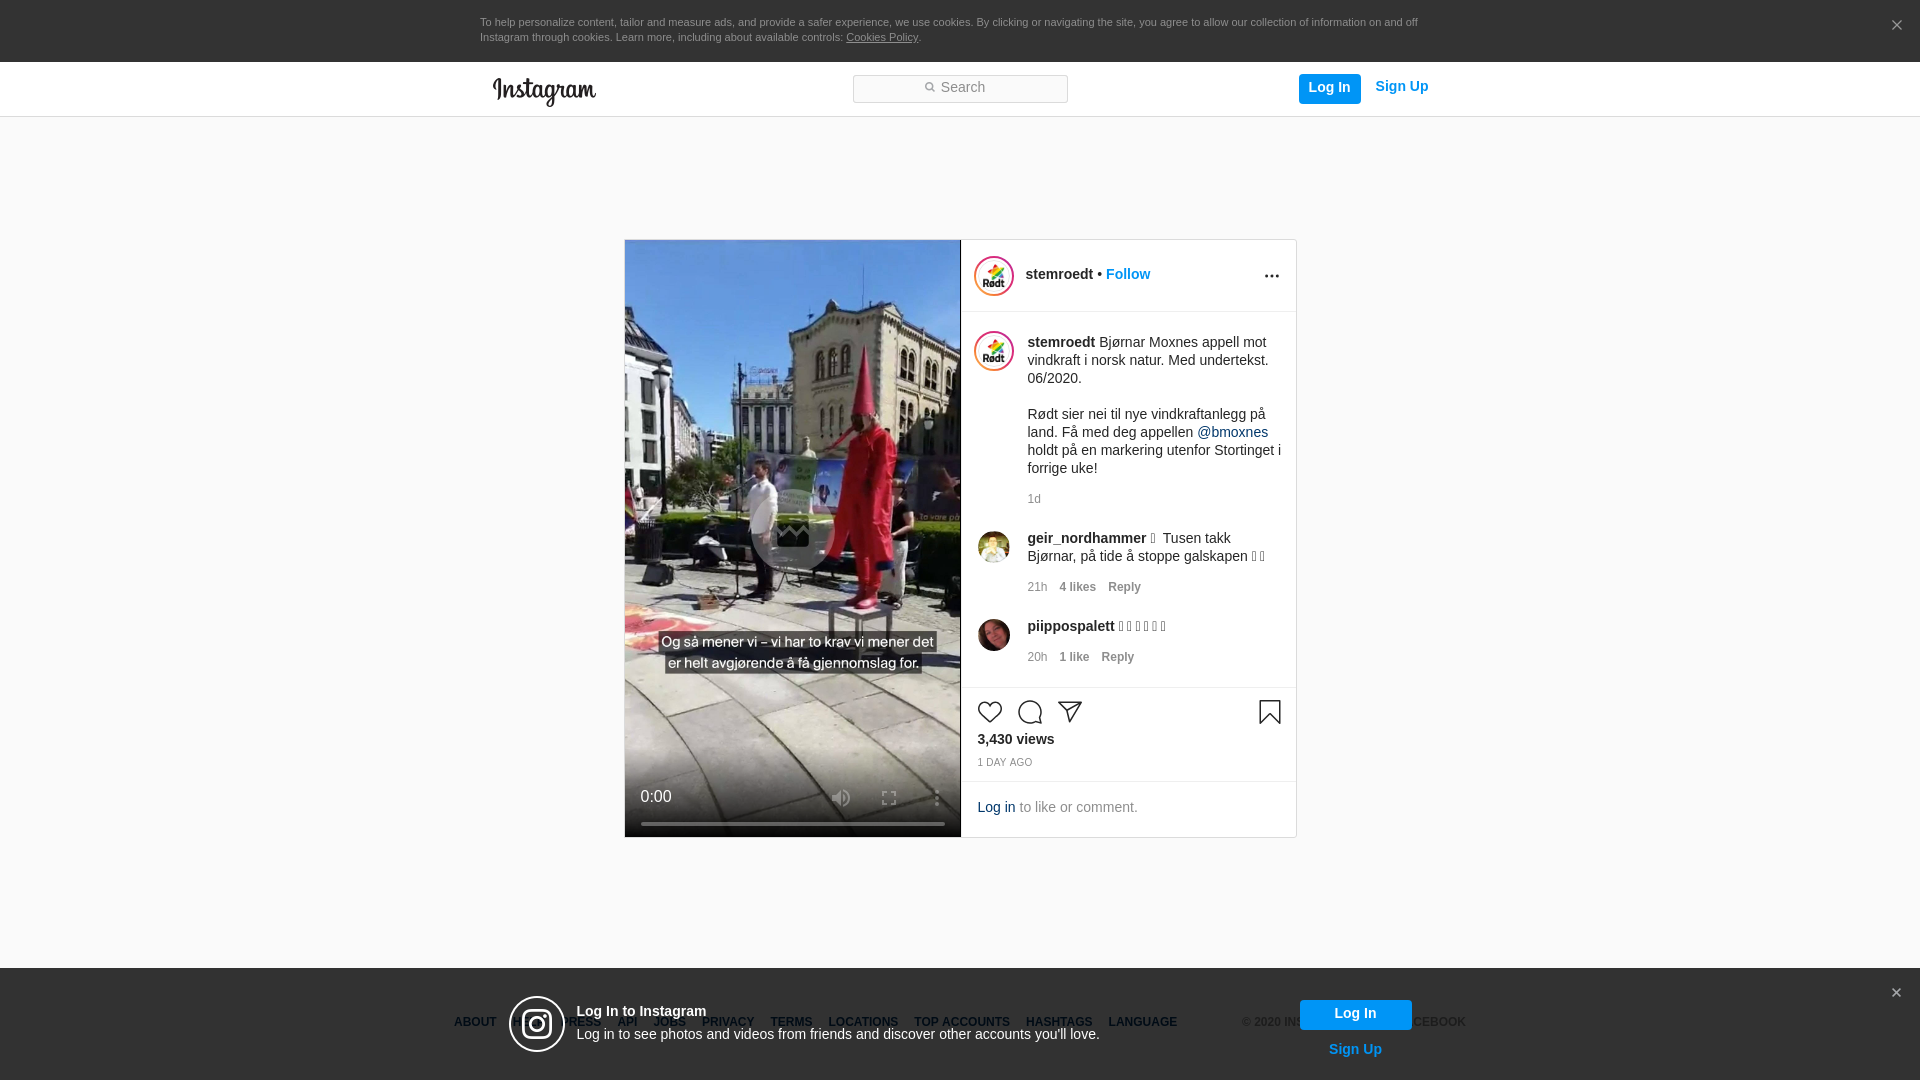
Task: Open Top Accounts footer link
Action: (961, 1022)
